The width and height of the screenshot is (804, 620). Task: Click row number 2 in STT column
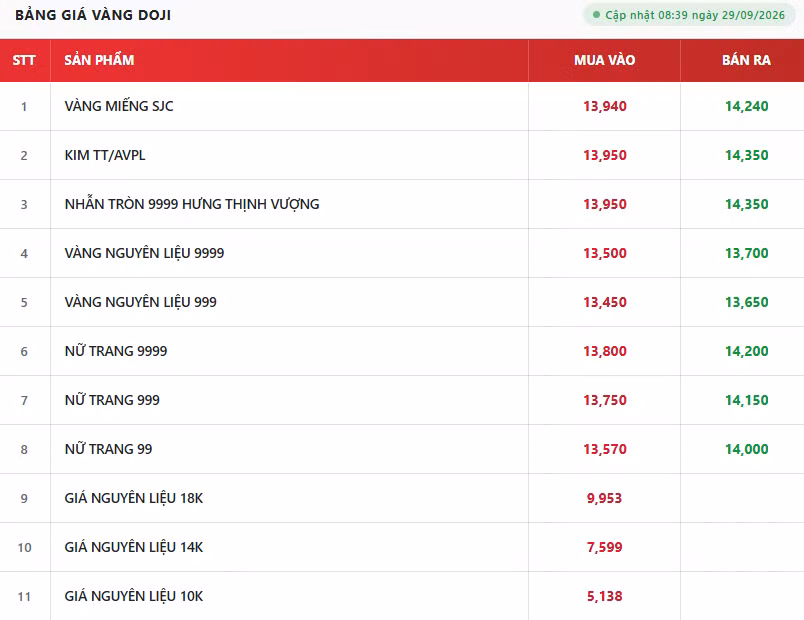point(24,156)
